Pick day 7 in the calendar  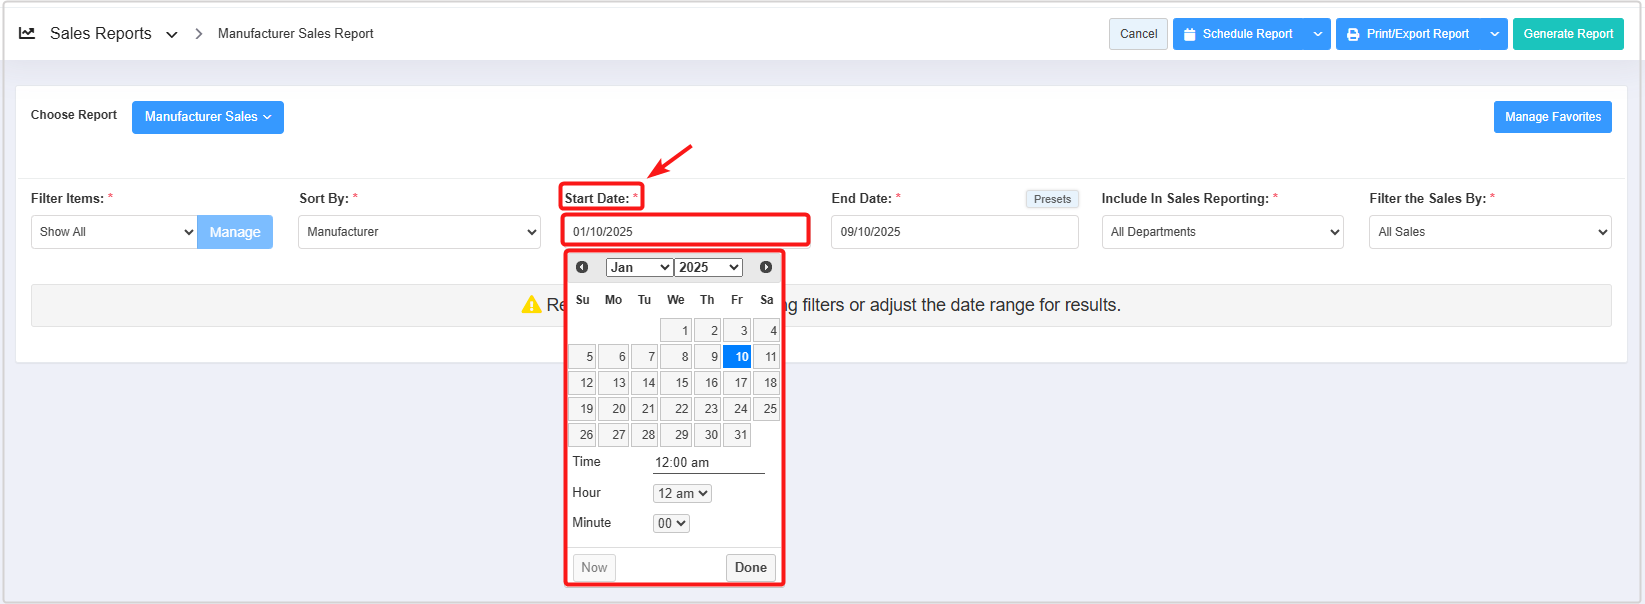click(645, 356)
